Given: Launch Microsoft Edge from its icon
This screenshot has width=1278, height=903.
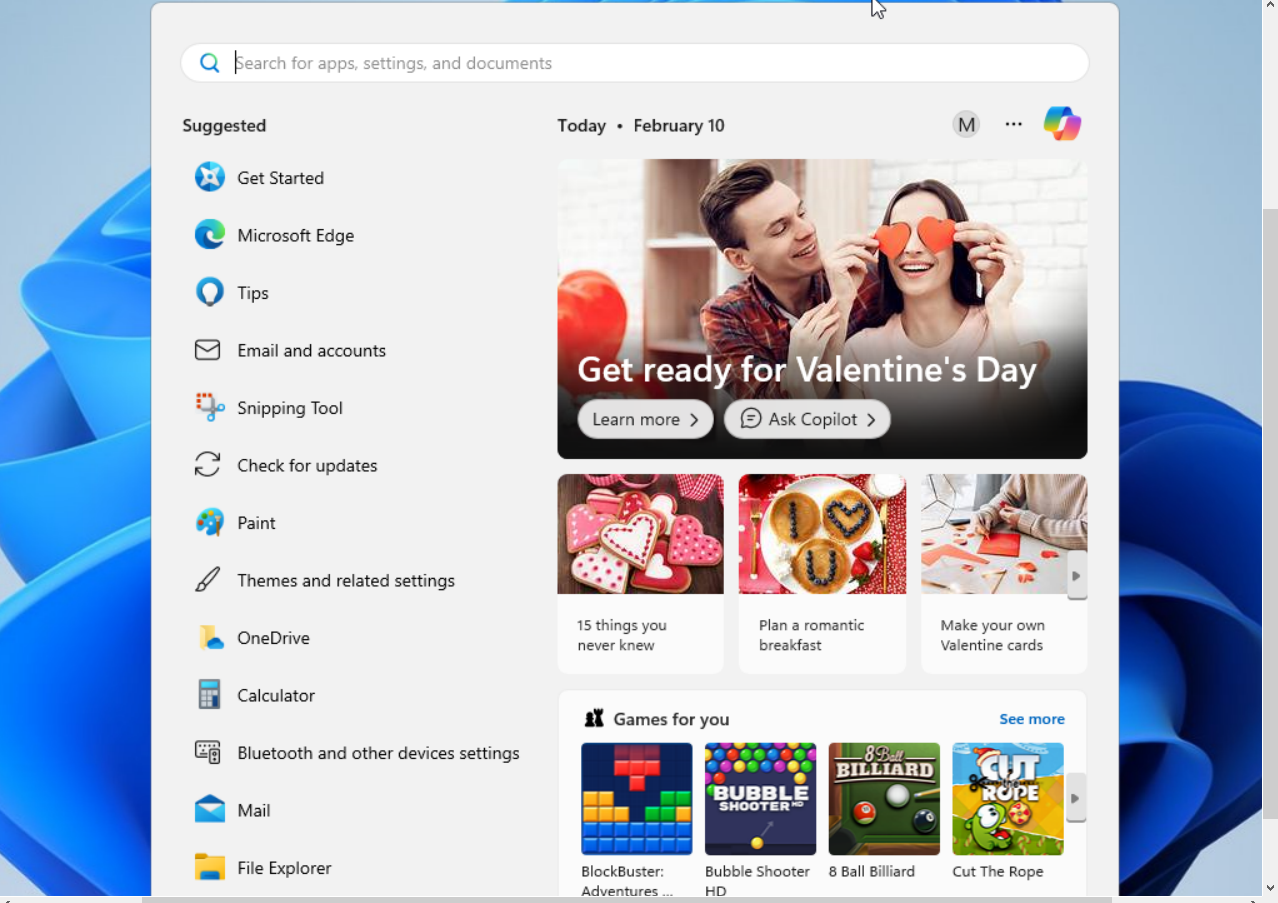Looking at the screenshot, I should 209,235.
